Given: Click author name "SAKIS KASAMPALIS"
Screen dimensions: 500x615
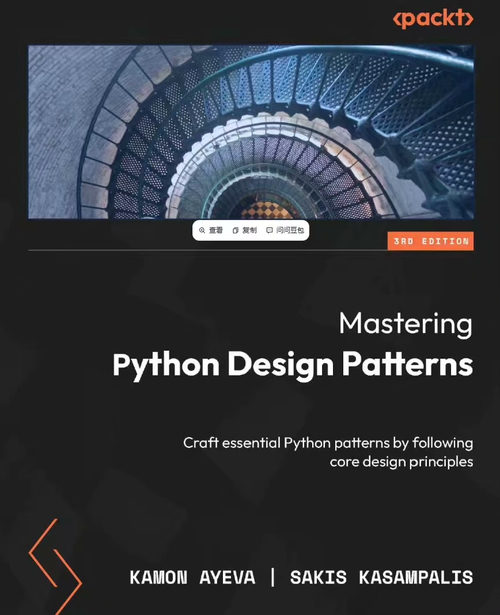Looking at the screenshot, I should (382, 577).
